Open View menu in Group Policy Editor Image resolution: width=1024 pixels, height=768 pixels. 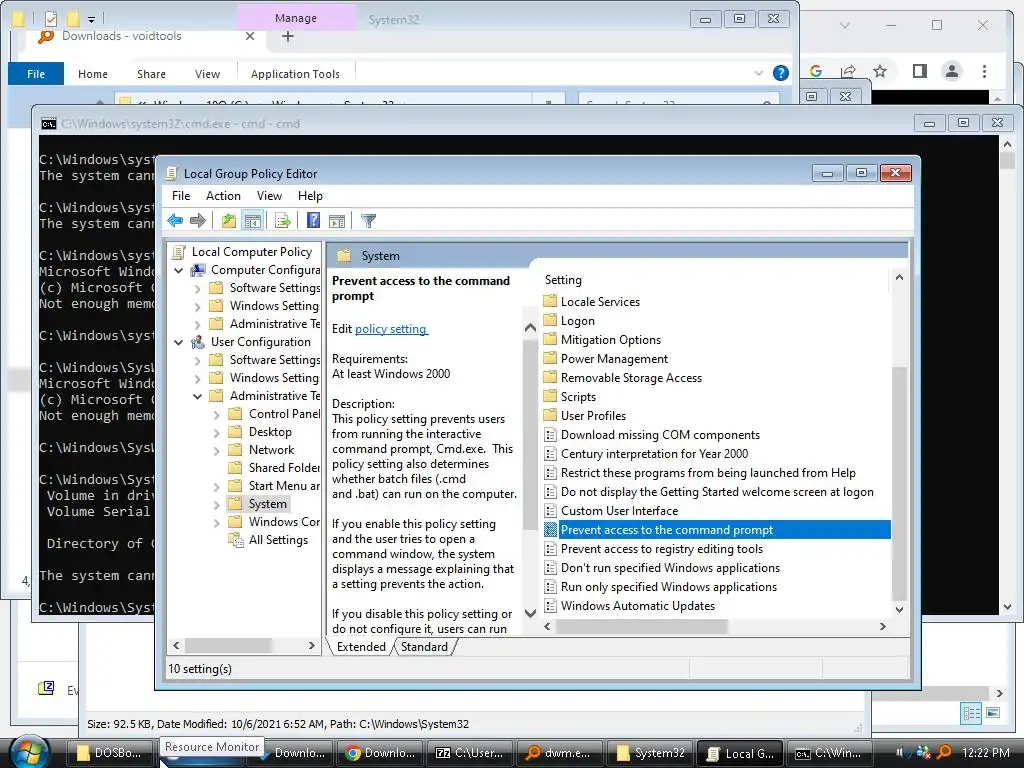[x=269, y=196]
